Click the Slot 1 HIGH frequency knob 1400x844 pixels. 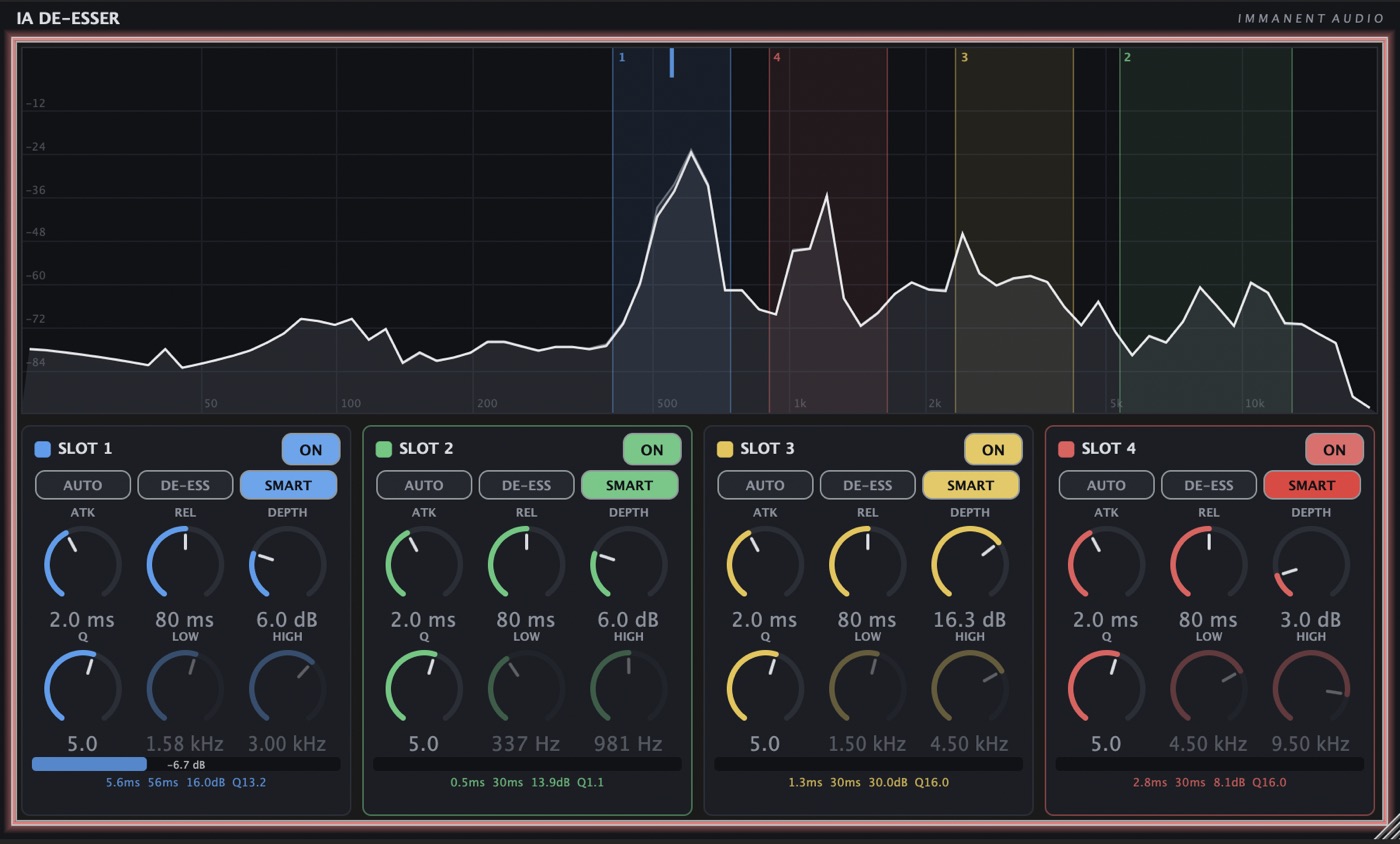click(x=287, y=688)
